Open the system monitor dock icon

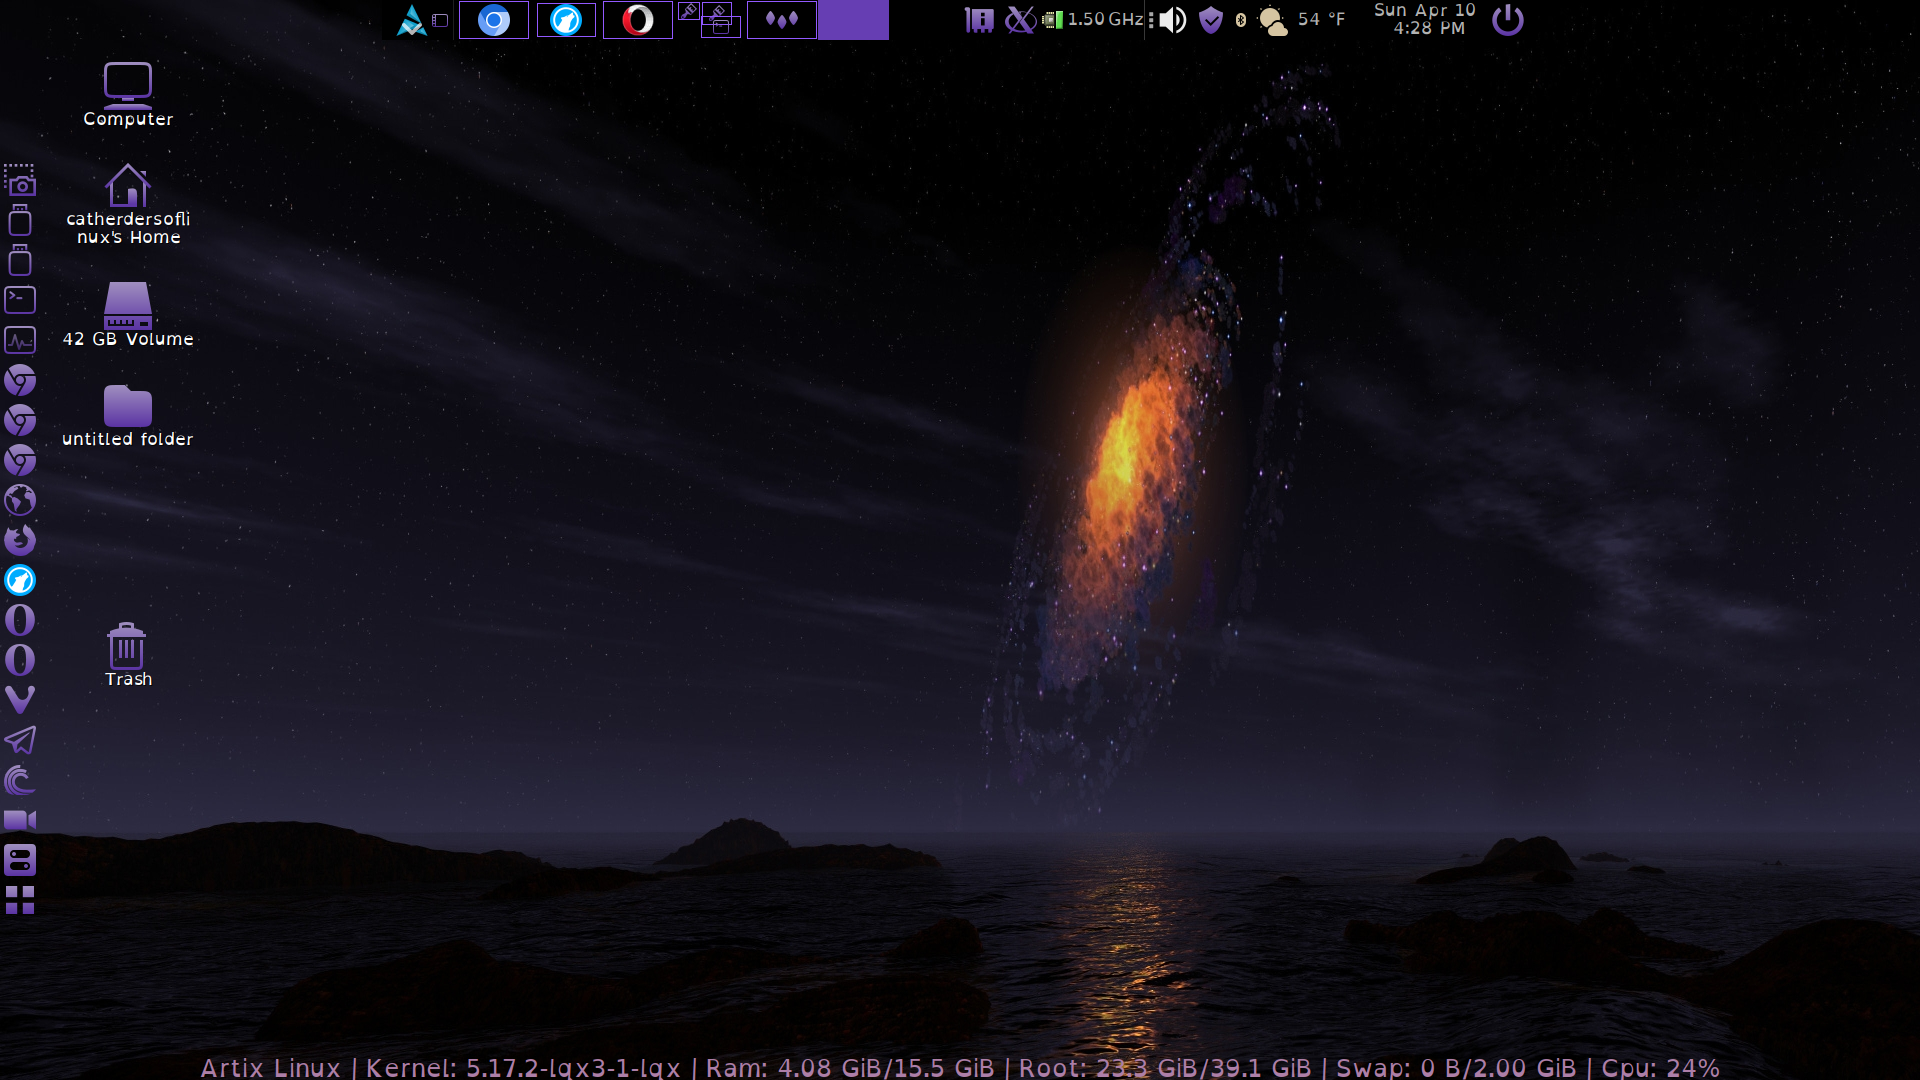[20, 340]
